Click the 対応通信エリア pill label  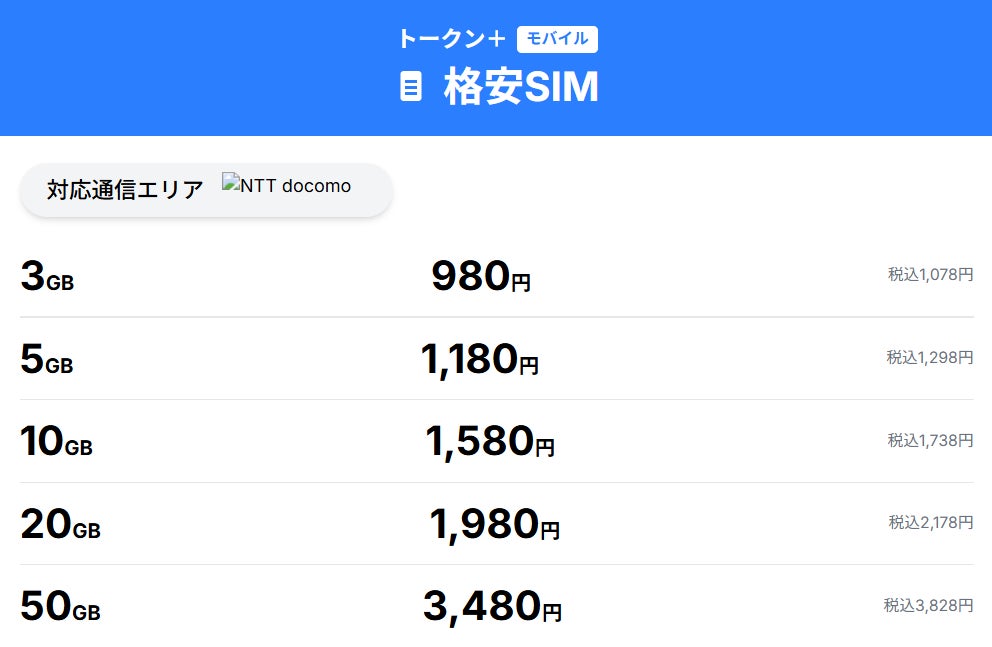[x=125, y=189]
